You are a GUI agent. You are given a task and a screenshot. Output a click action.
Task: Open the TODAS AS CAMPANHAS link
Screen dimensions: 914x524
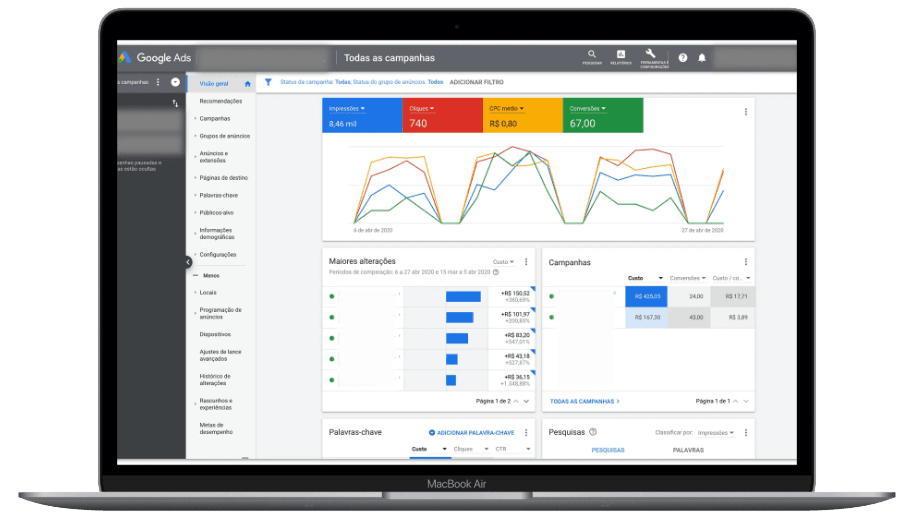[x=585, y=401]
